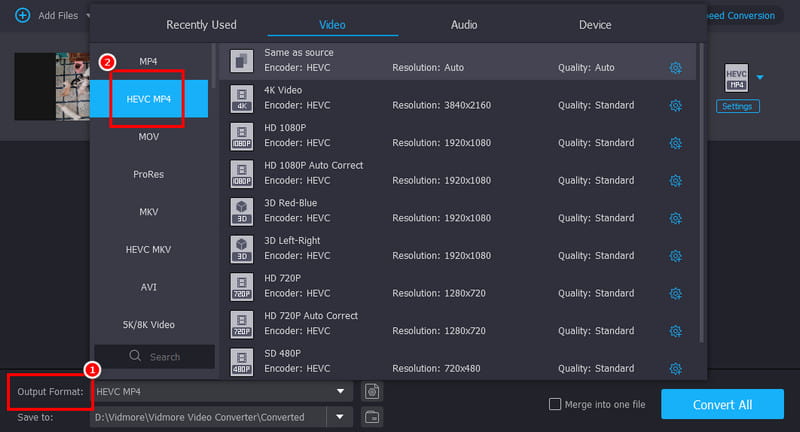Open settings gear for 4K Video preset
Viewport: 800px width, 432px height.
[675, 105]
